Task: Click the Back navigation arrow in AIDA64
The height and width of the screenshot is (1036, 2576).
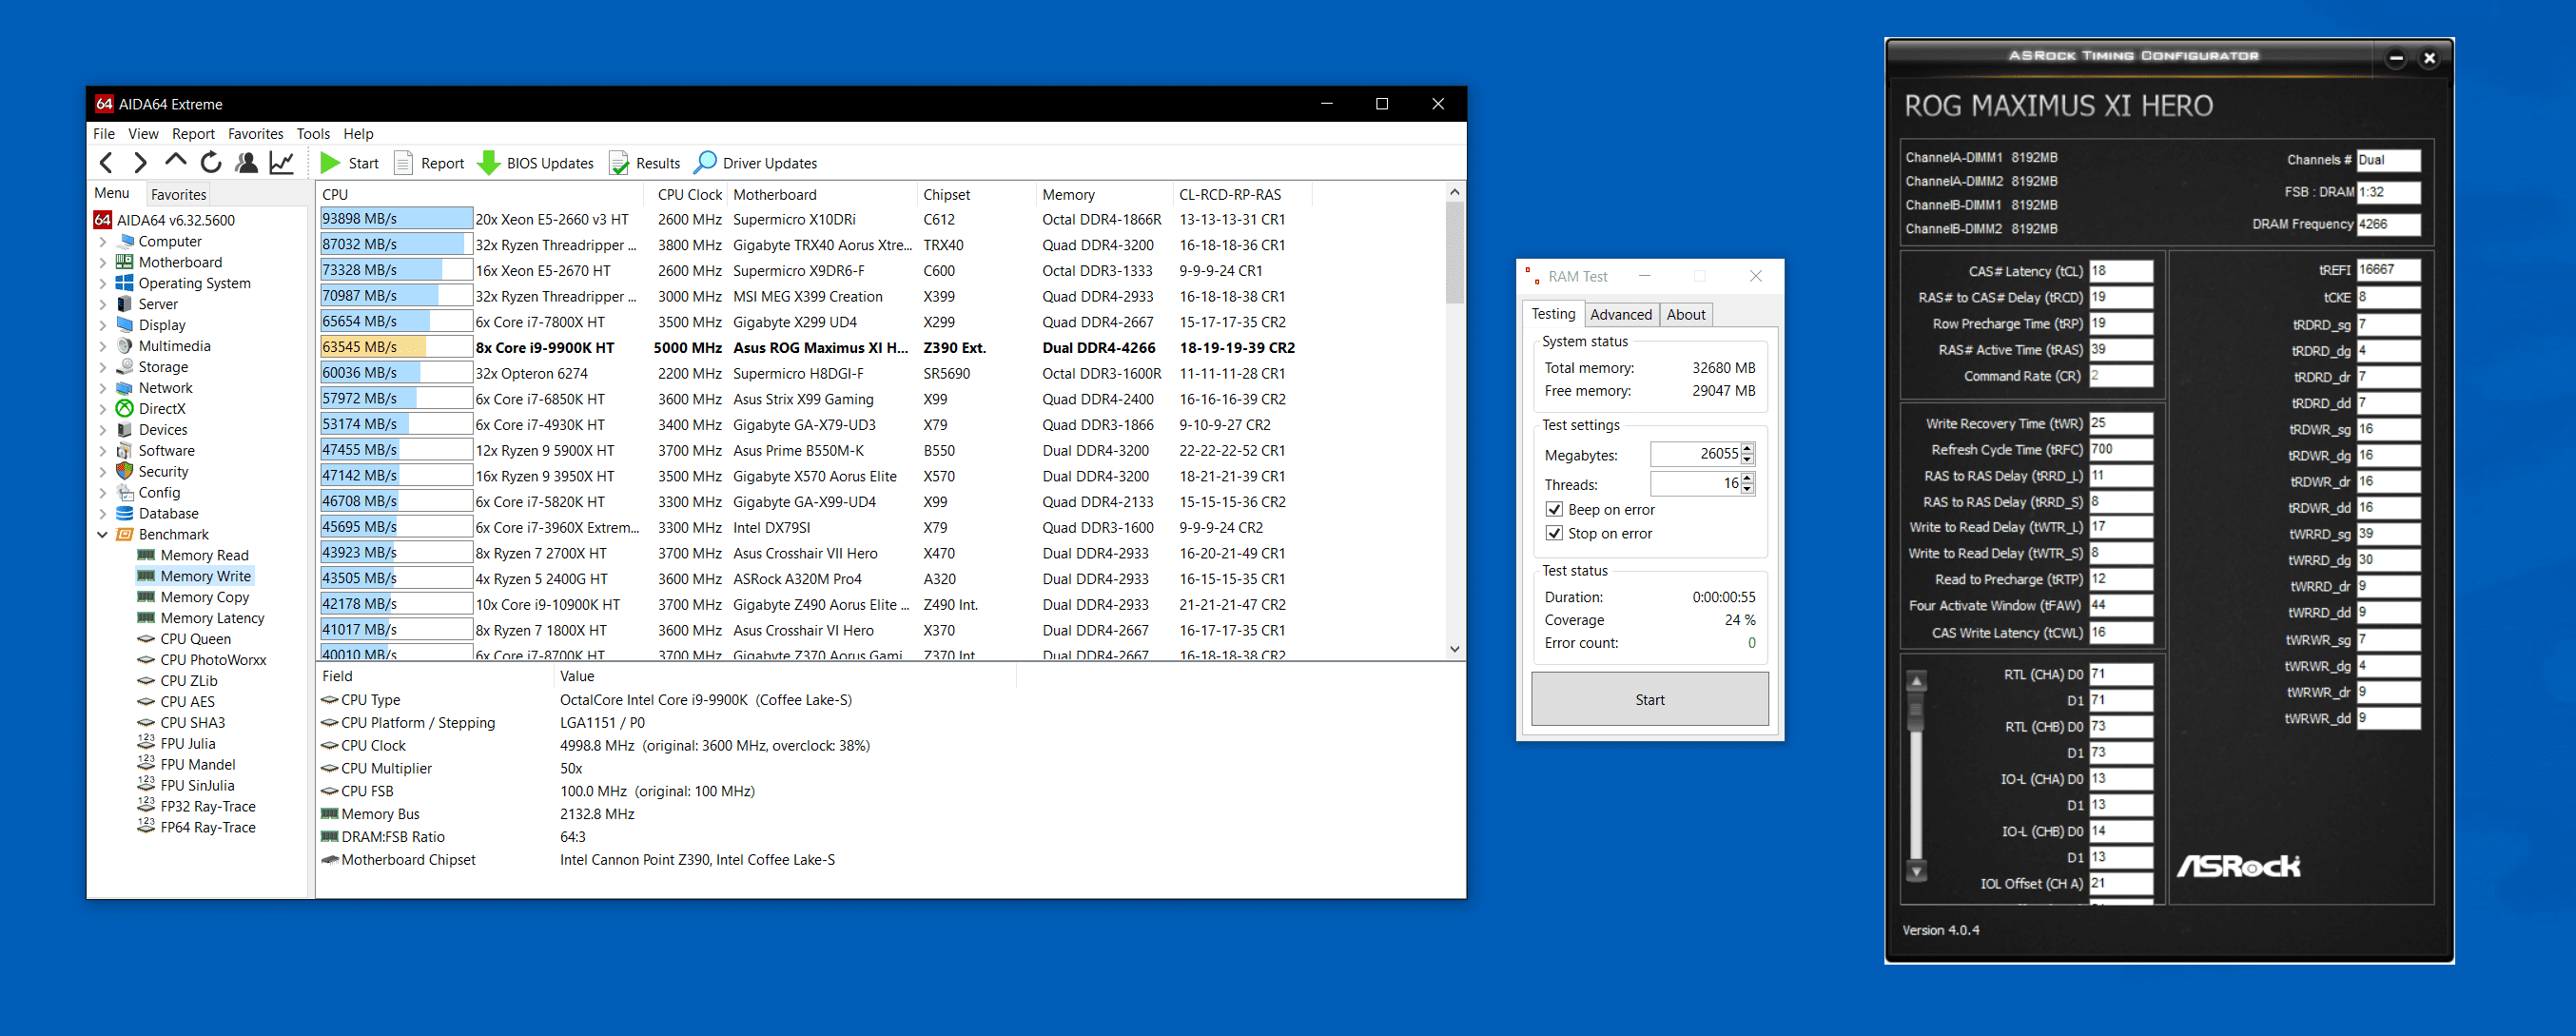Action: coord(107,163)
